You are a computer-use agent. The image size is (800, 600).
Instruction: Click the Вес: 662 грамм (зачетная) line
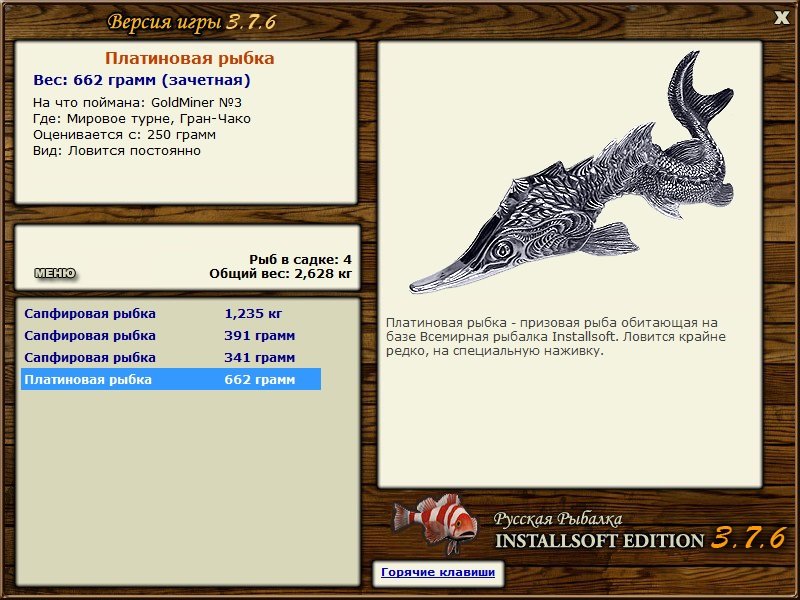(x=142, y=80)
